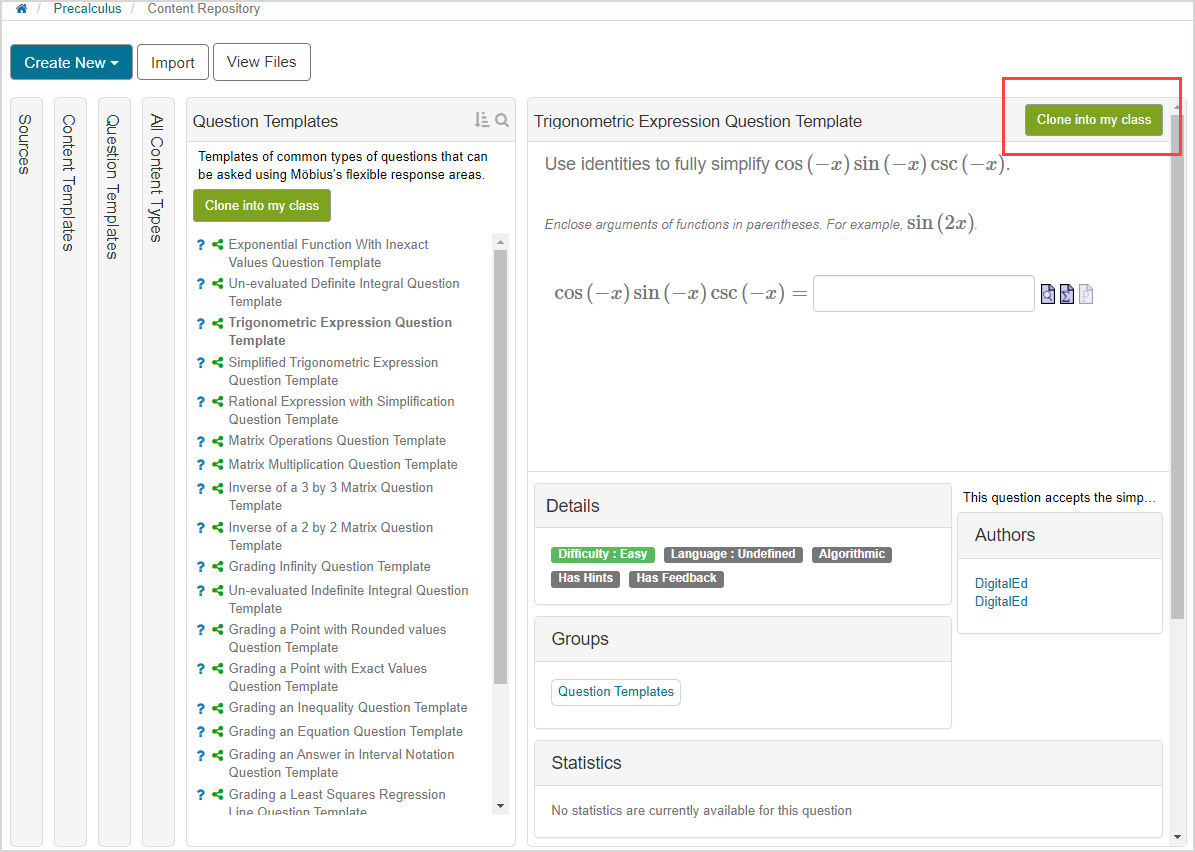The height and width of the screenshot is (852, 1195).
Task: Click inside the answer input field
Action: pyautogui.click(x=922, y=293)
